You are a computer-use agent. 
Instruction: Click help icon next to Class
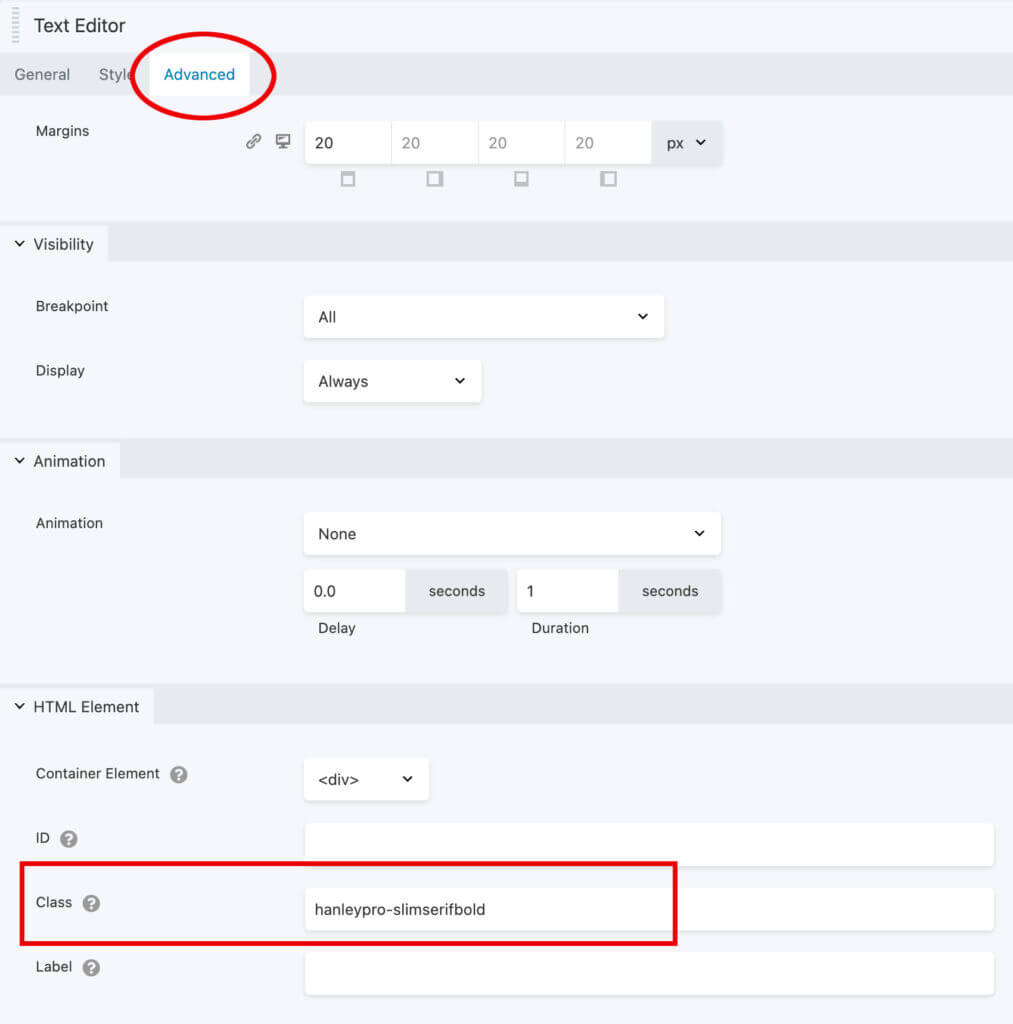[x=91, y=903]
